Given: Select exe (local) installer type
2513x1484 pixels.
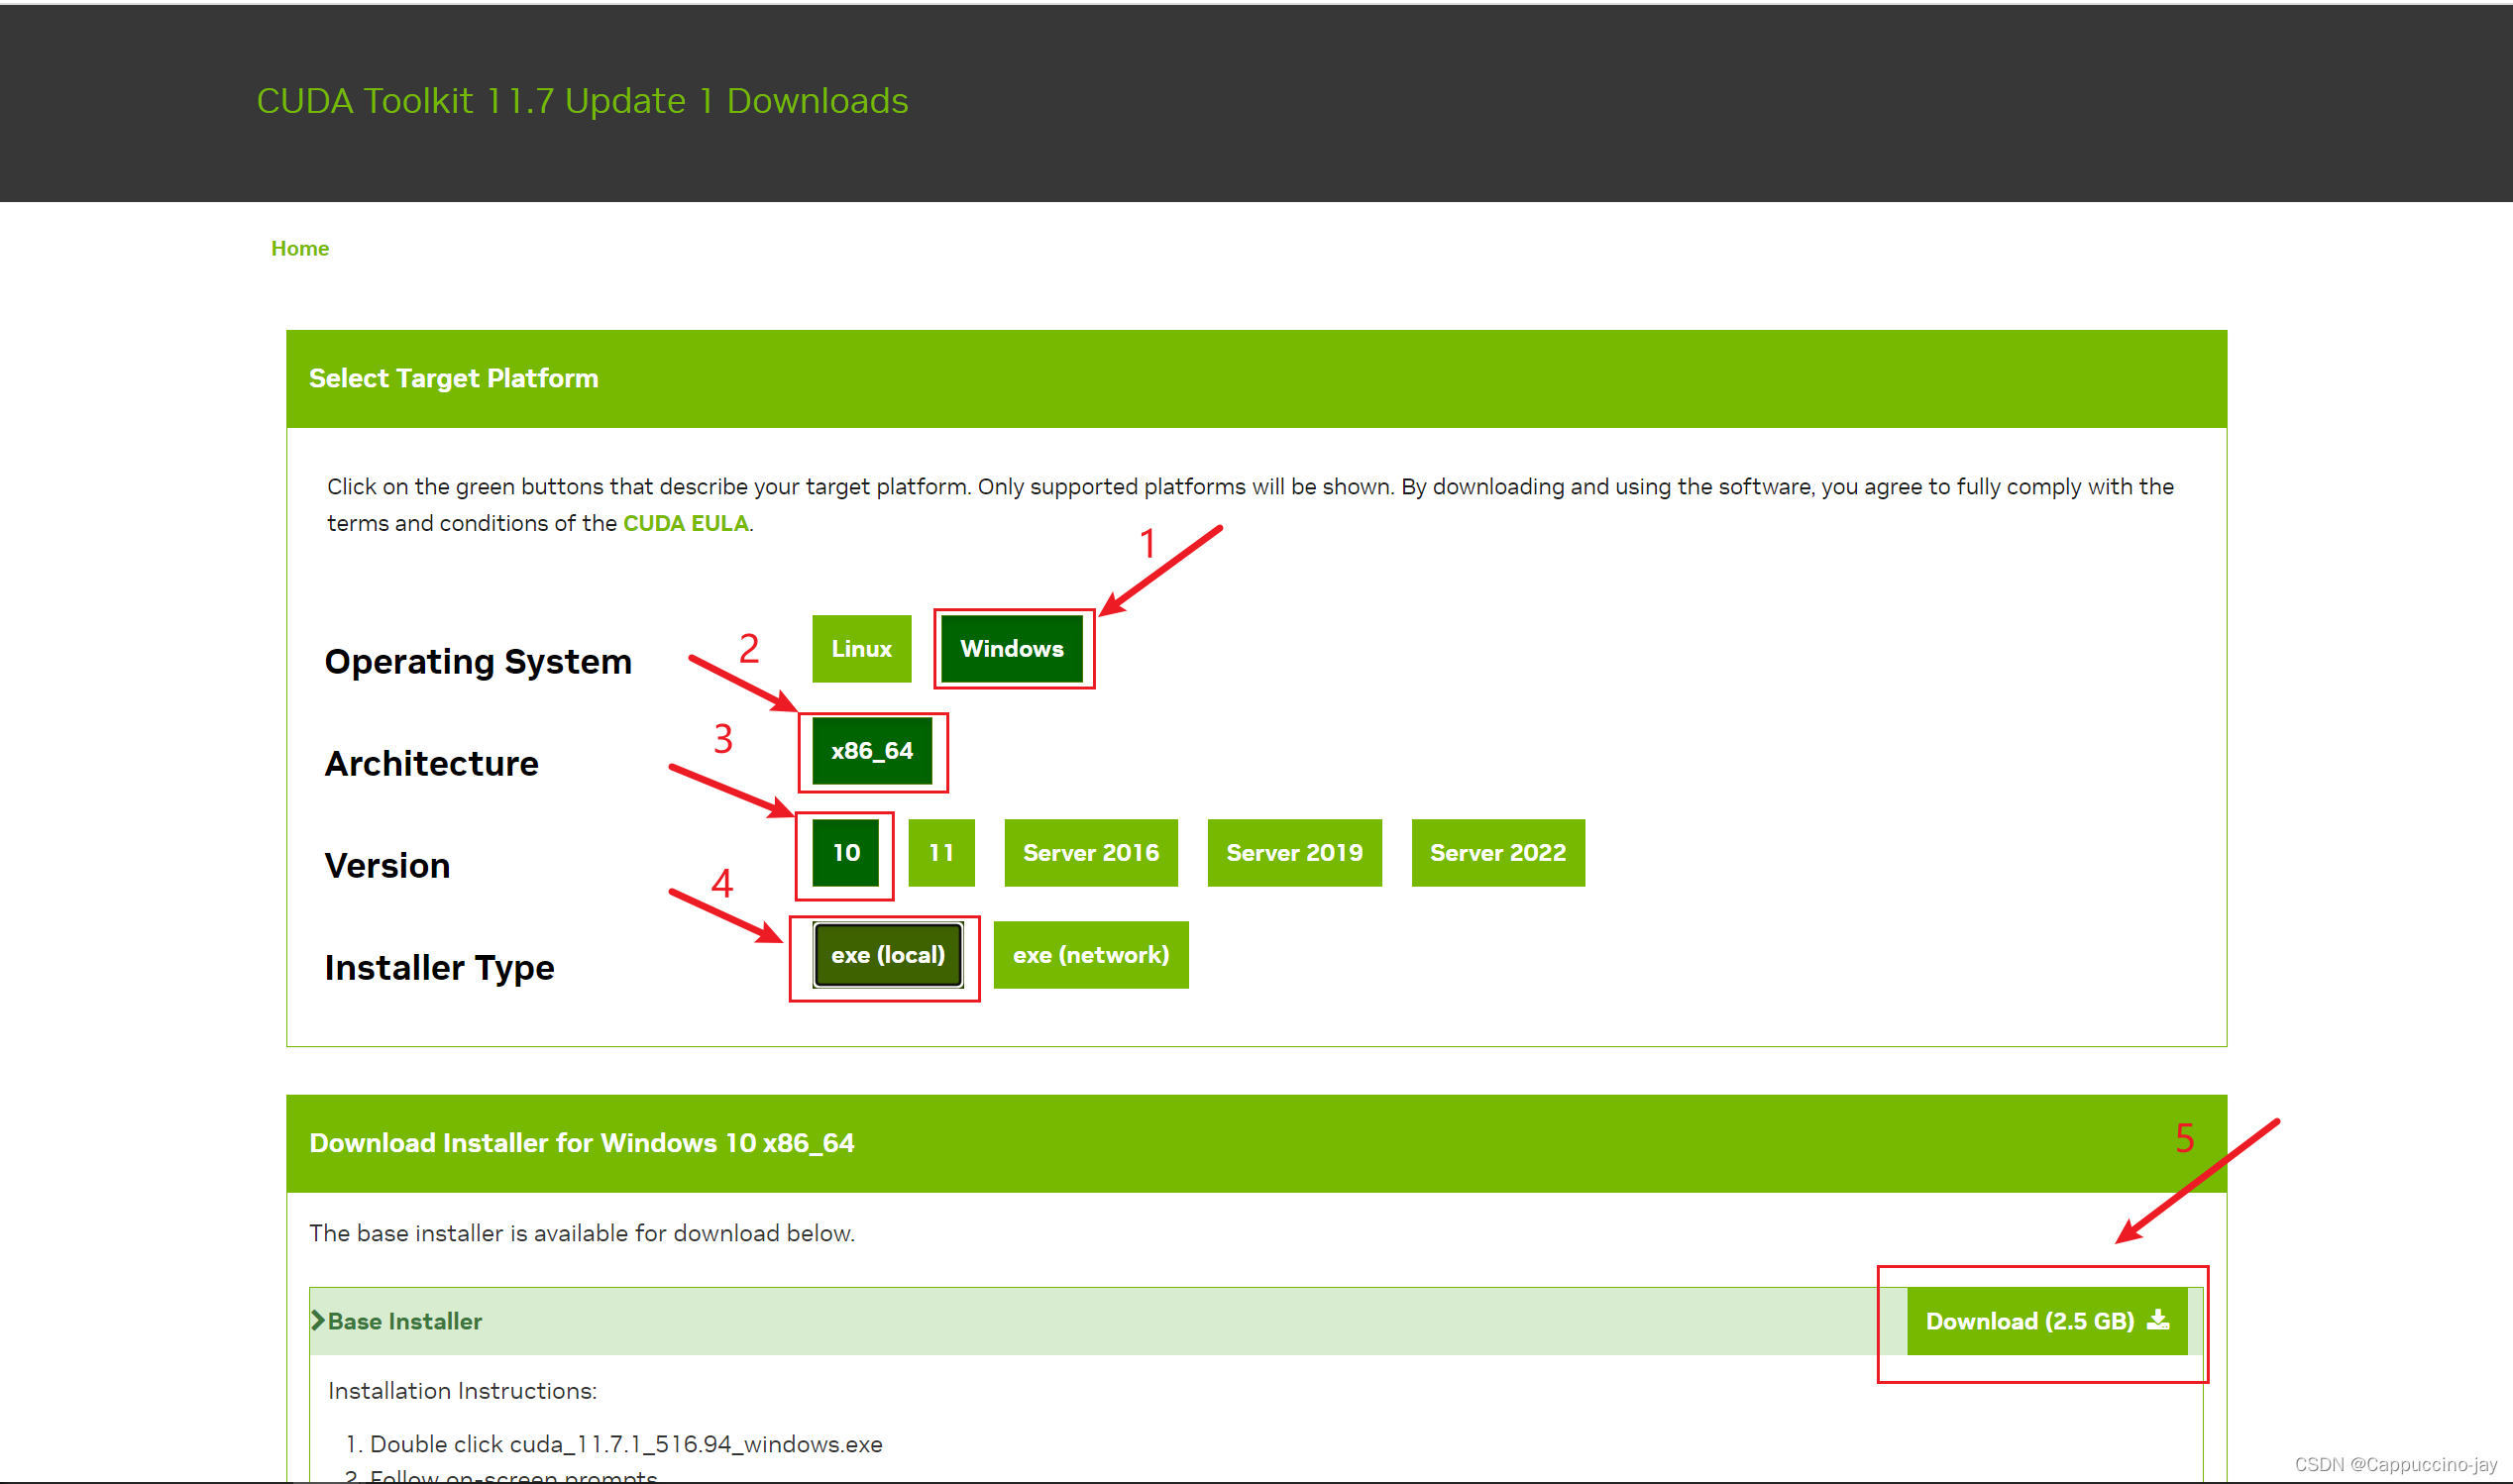Looking at the screenshot, I should tap(888, 955).
